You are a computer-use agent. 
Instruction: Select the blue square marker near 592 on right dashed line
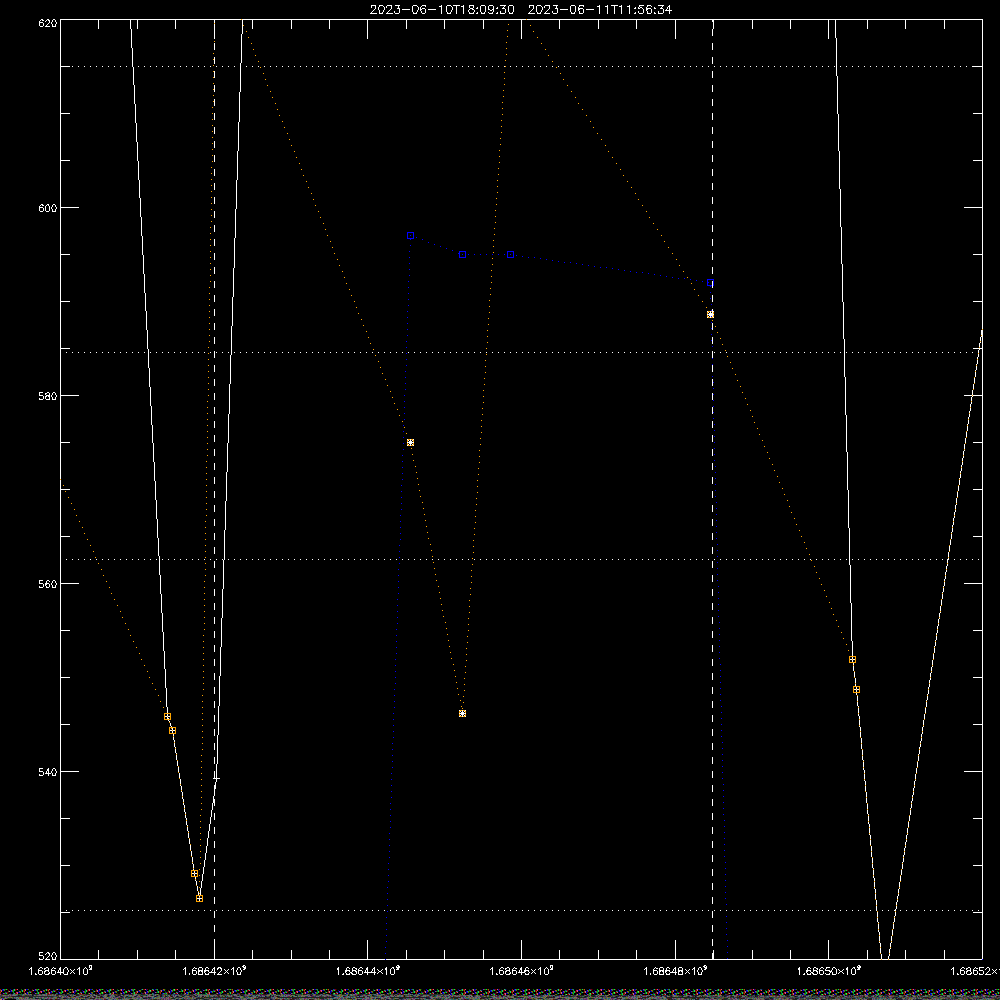pyautogui.click(x=710, y=283)
